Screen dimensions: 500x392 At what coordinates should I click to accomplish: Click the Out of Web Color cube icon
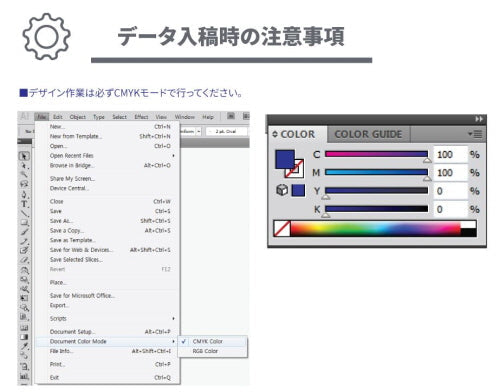coord(282,190)
